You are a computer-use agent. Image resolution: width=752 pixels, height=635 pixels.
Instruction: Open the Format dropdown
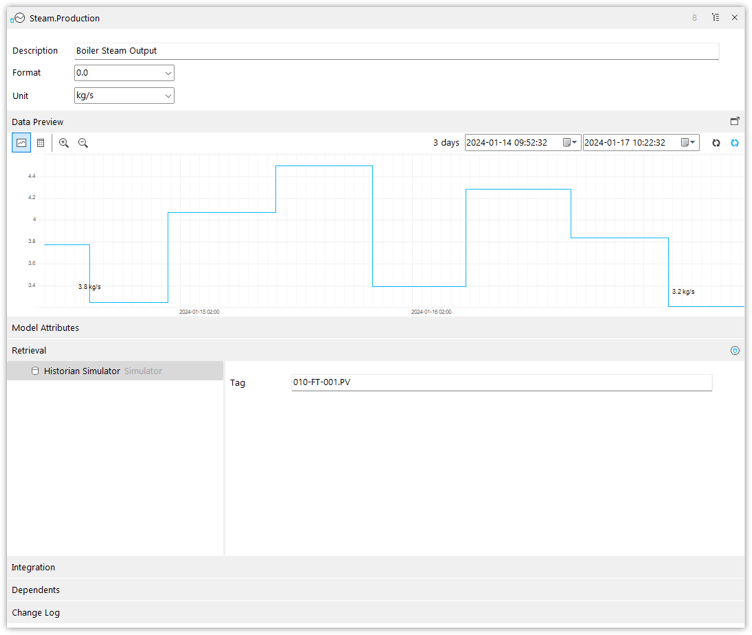click(124, 73)
